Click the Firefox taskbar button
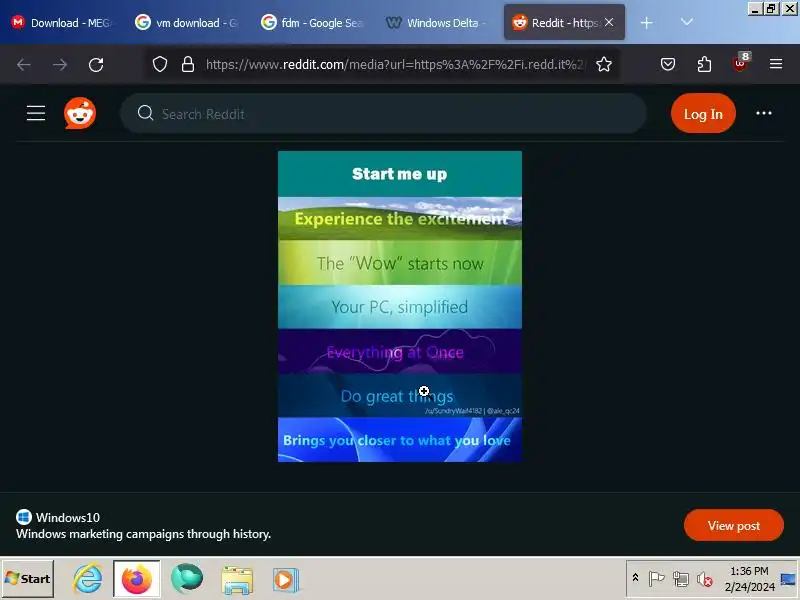Screen dimensions: 800x600 click(137, 579)
